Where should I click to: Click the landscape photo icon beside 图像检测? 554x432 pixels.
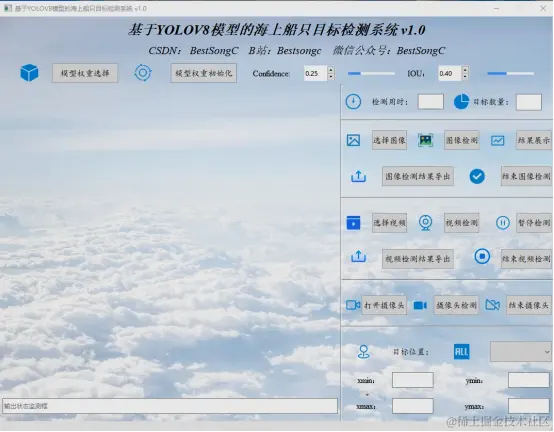tap(425, 140)
